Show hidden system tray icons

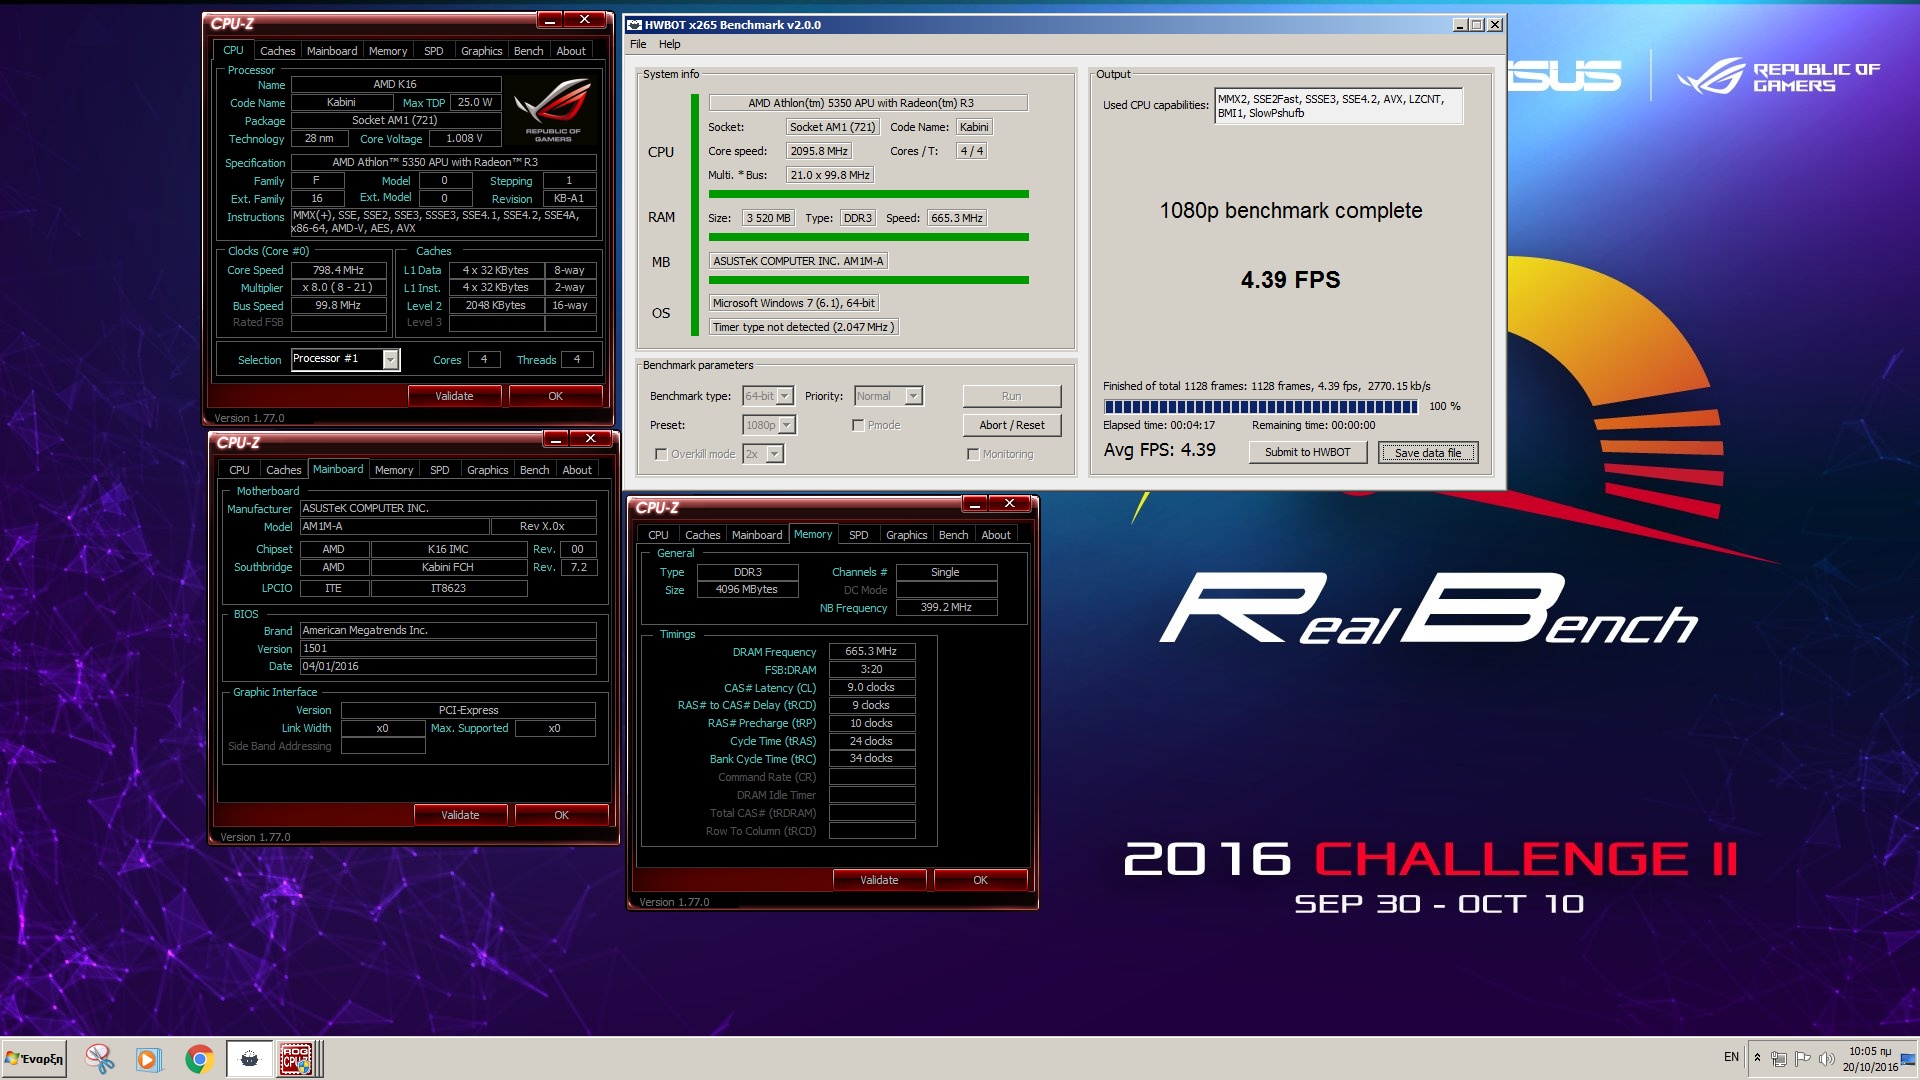pos(1757,1057)
